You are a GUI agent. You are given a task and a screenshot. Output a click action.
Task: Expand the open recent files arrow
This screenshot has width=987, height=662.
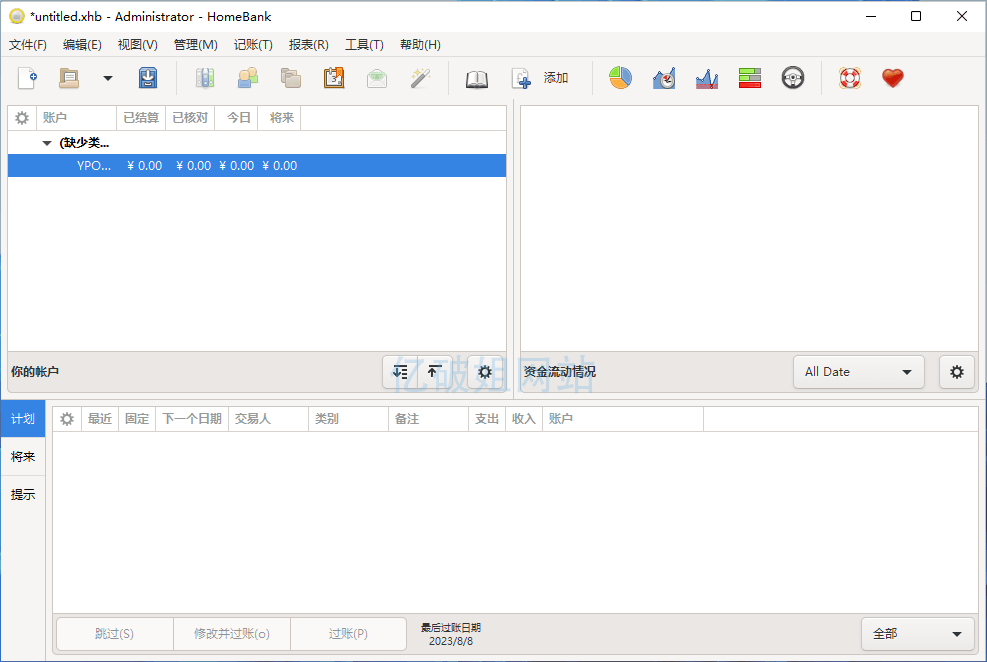point(108,78)
